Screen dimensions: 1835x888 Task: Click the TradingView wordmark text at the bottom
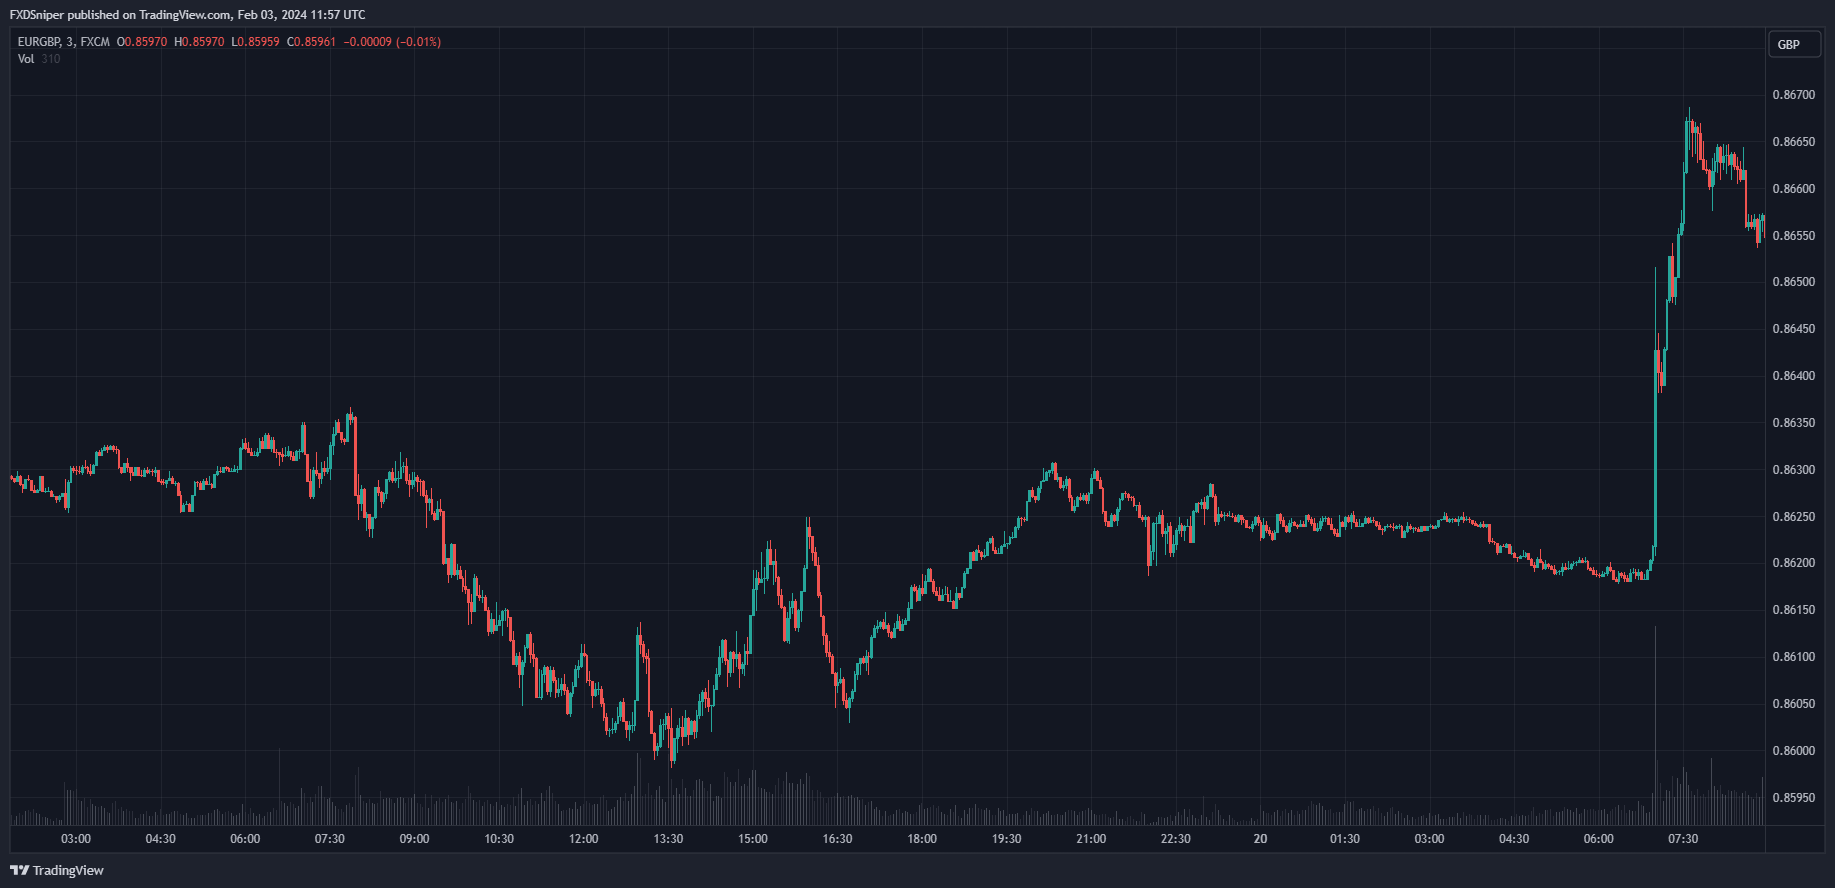point(68,870)
